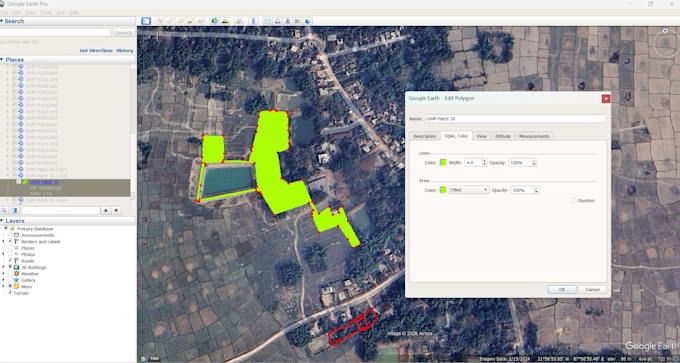This screenshot has width=680, height=363.
Task: Select the panel icon beside the Places magnifier
Action: (14, 210)
